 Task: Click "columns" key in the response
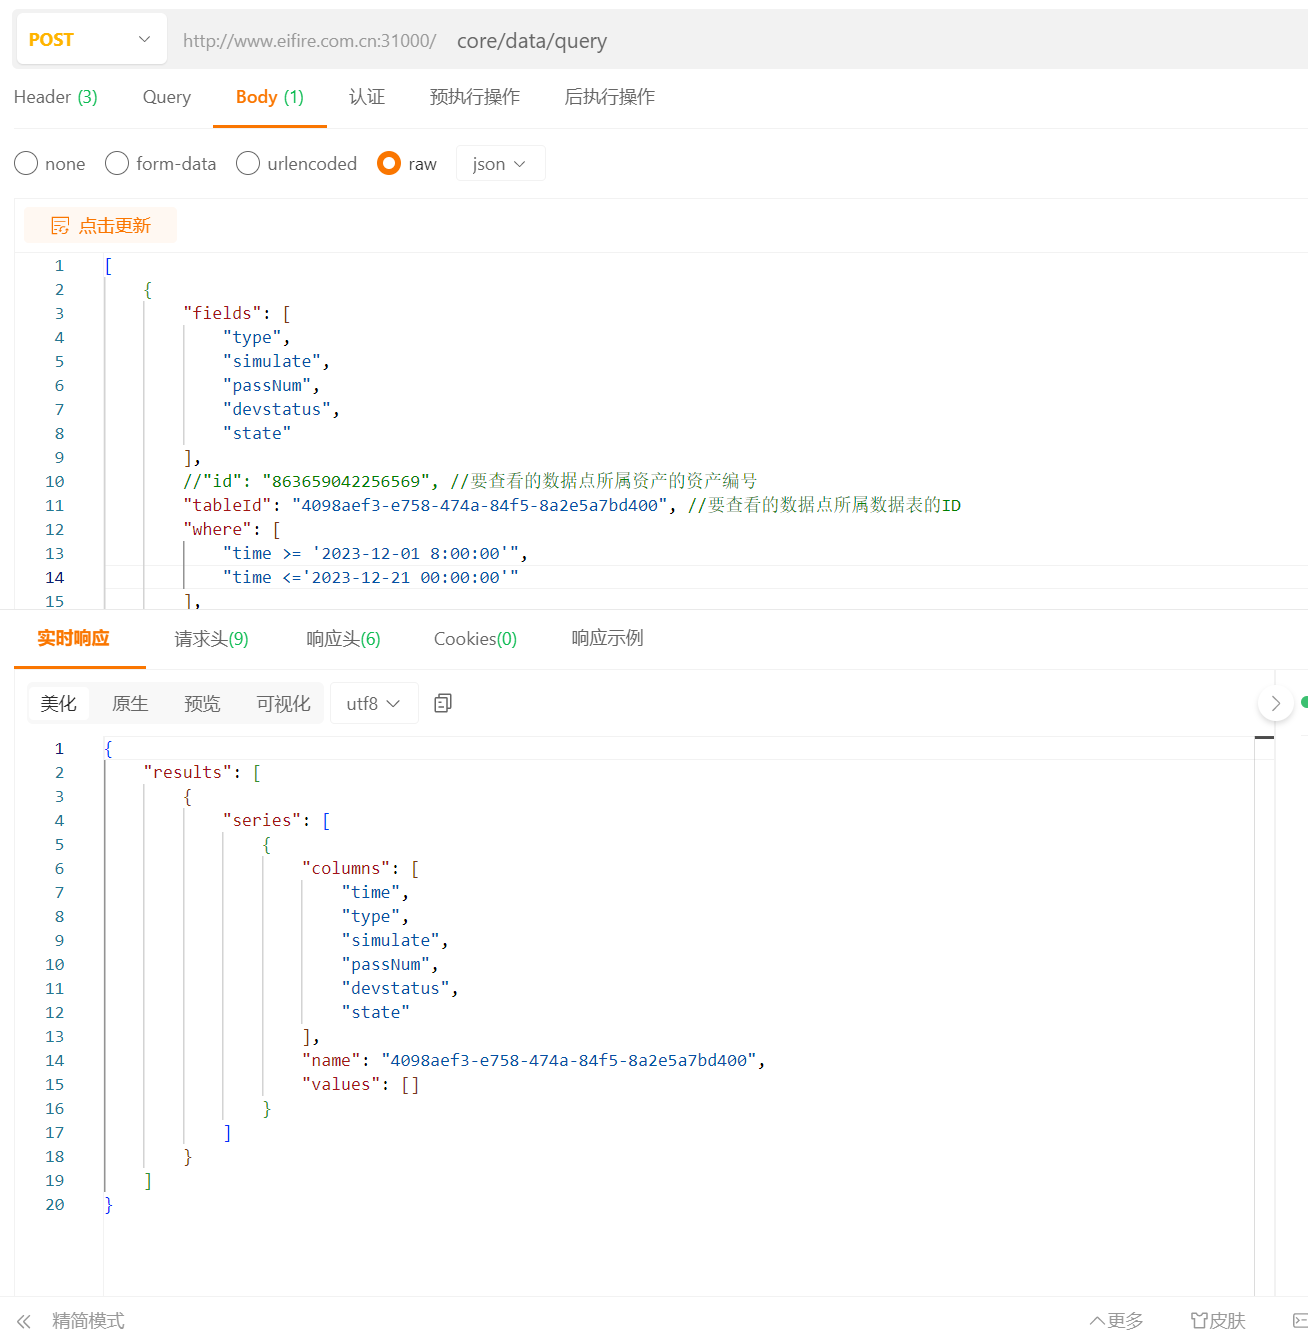pos(345,869)
